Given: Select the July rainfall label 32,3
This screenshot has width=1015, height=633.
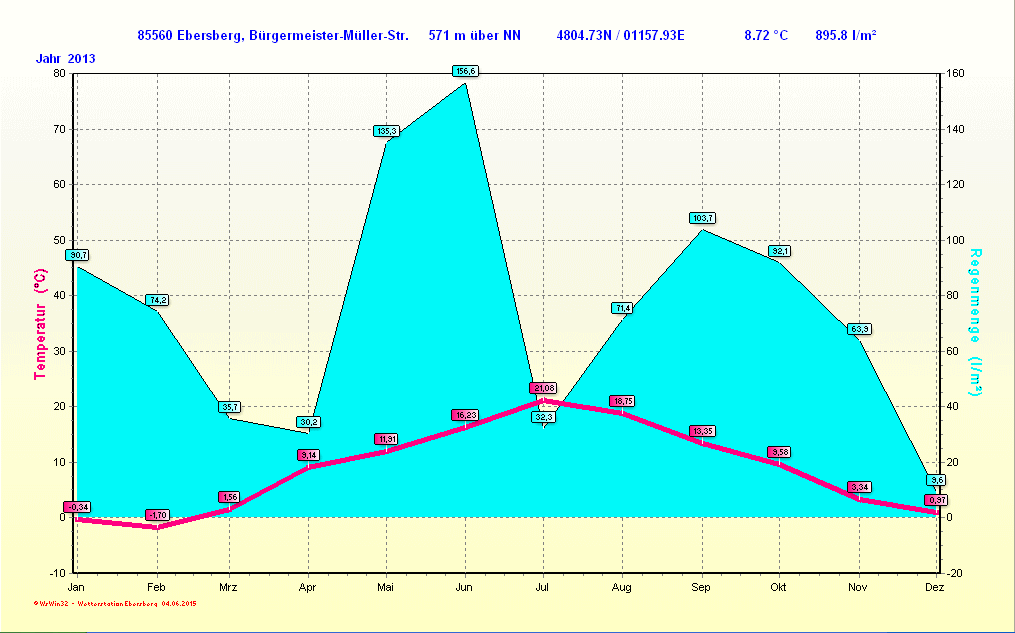Looking at the screenshot, I should coord(543,417).
